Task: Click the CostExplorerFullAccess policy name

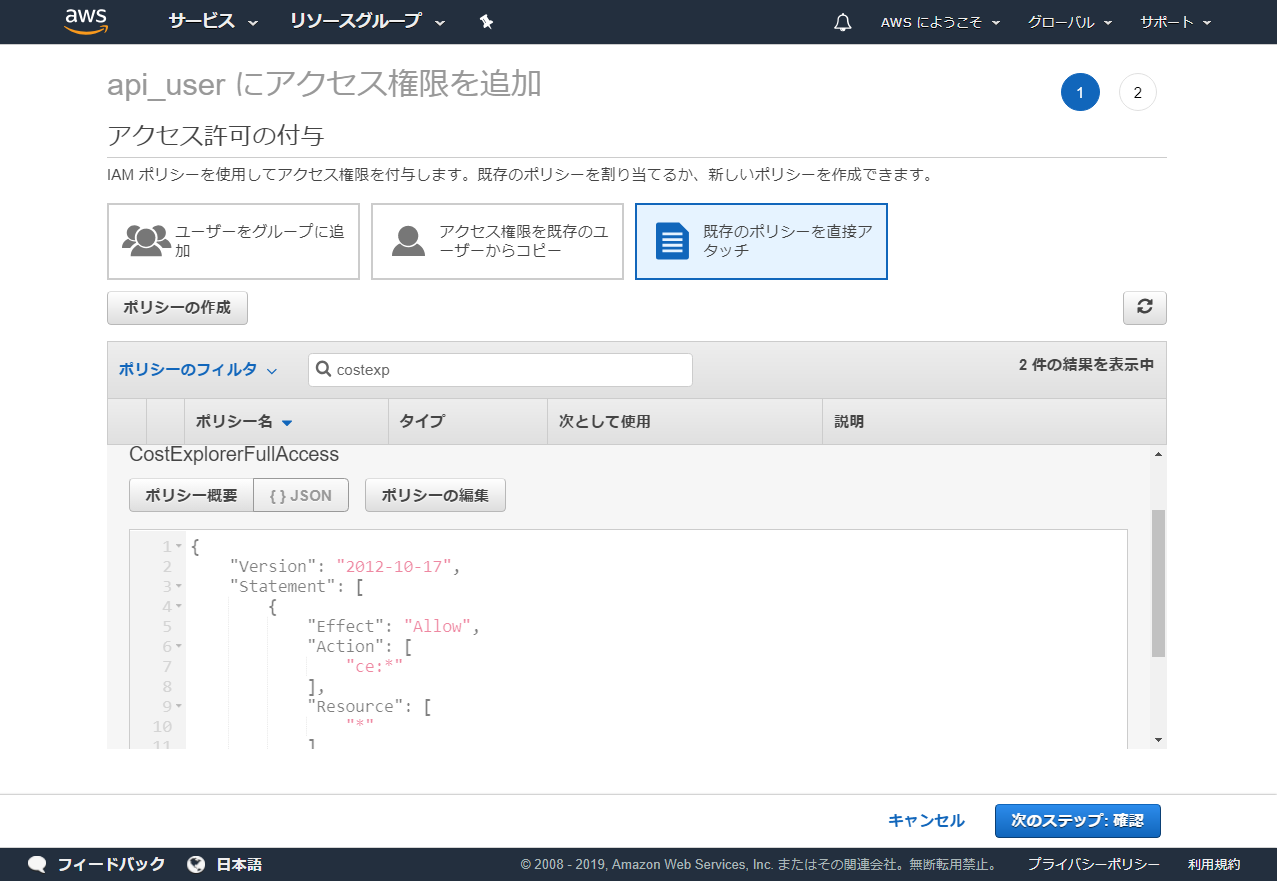Action: [234, 455]
